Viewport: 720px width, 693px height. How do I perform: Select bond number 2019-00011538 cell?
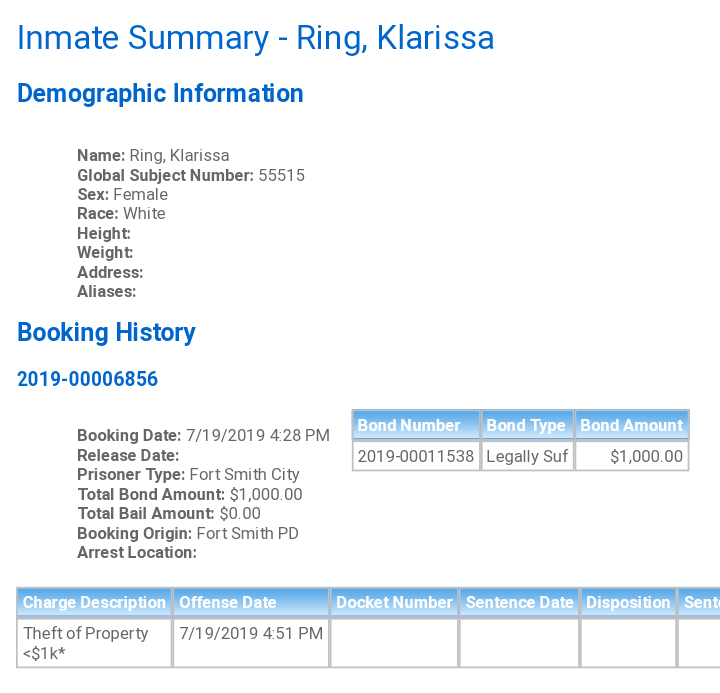(416, 456)
